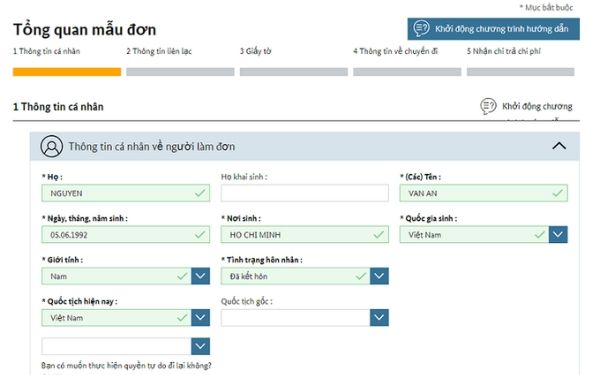Click the 'Quốc tịch gốc' label
Viewport: 600px width, 375px height.
[247, 302]
